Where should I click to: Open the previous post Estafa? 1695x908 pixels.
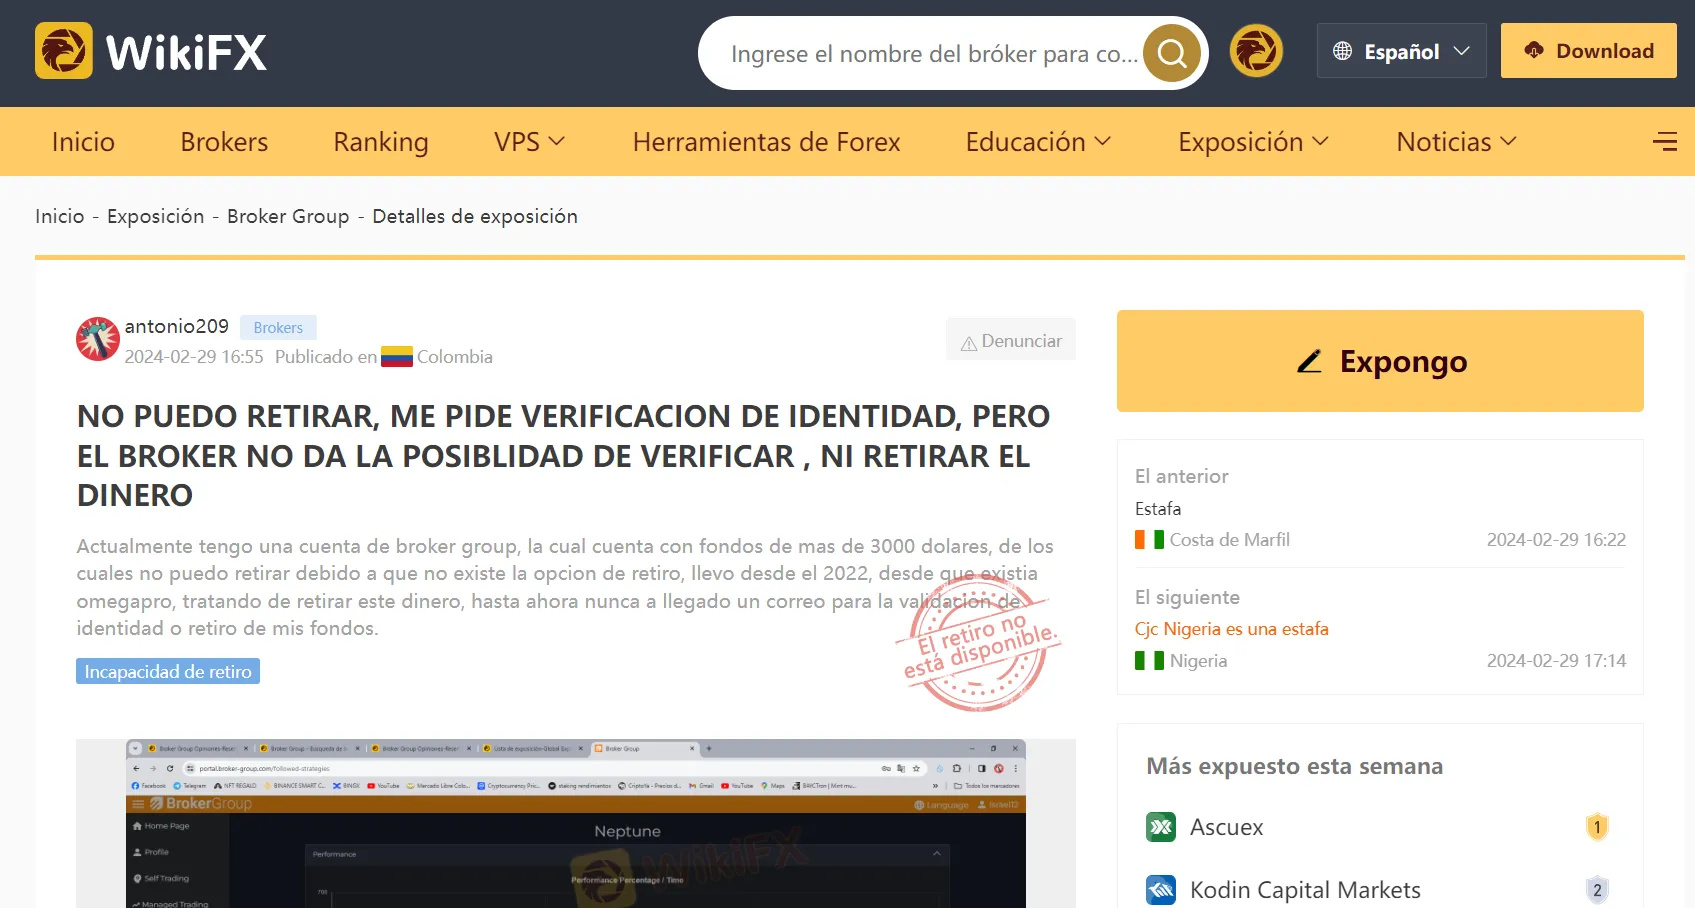tap(1158, 509)
